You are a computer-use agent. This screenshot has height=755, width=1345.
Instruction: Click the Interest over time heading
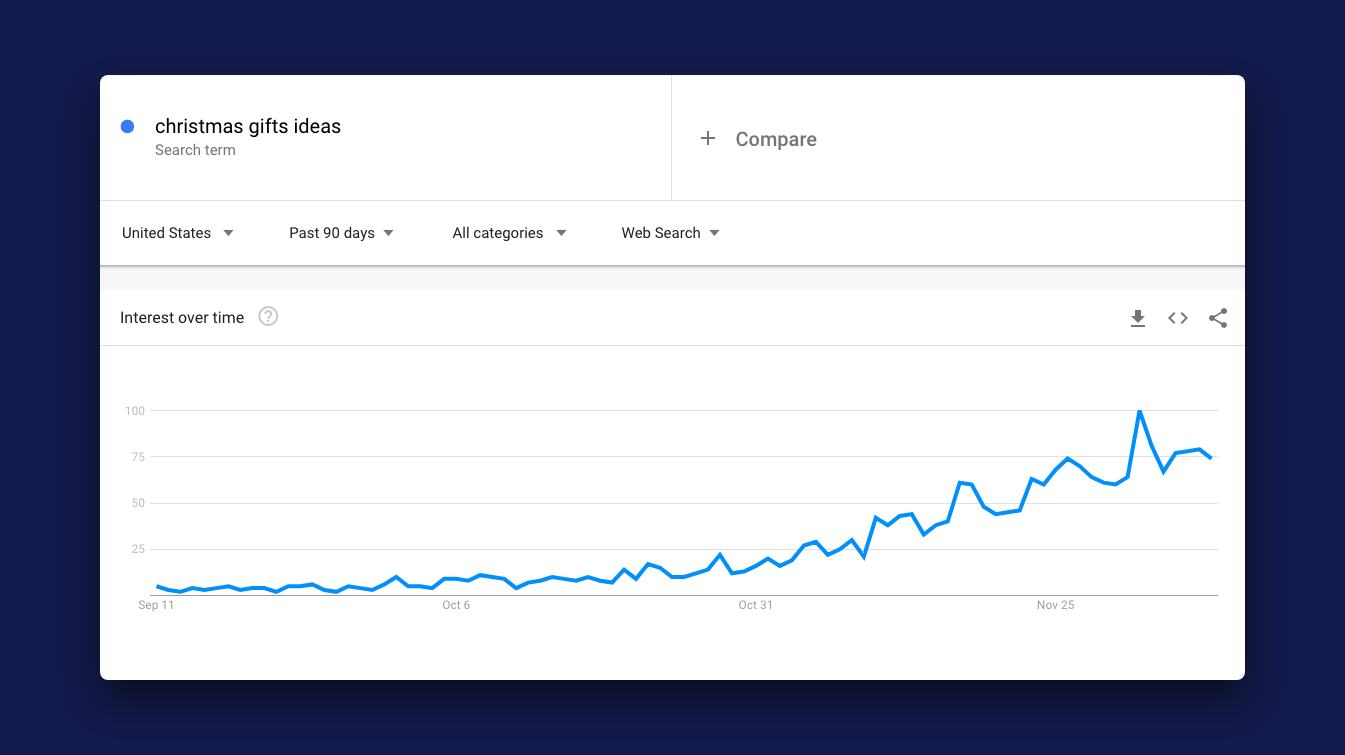(x=182, y=318)
